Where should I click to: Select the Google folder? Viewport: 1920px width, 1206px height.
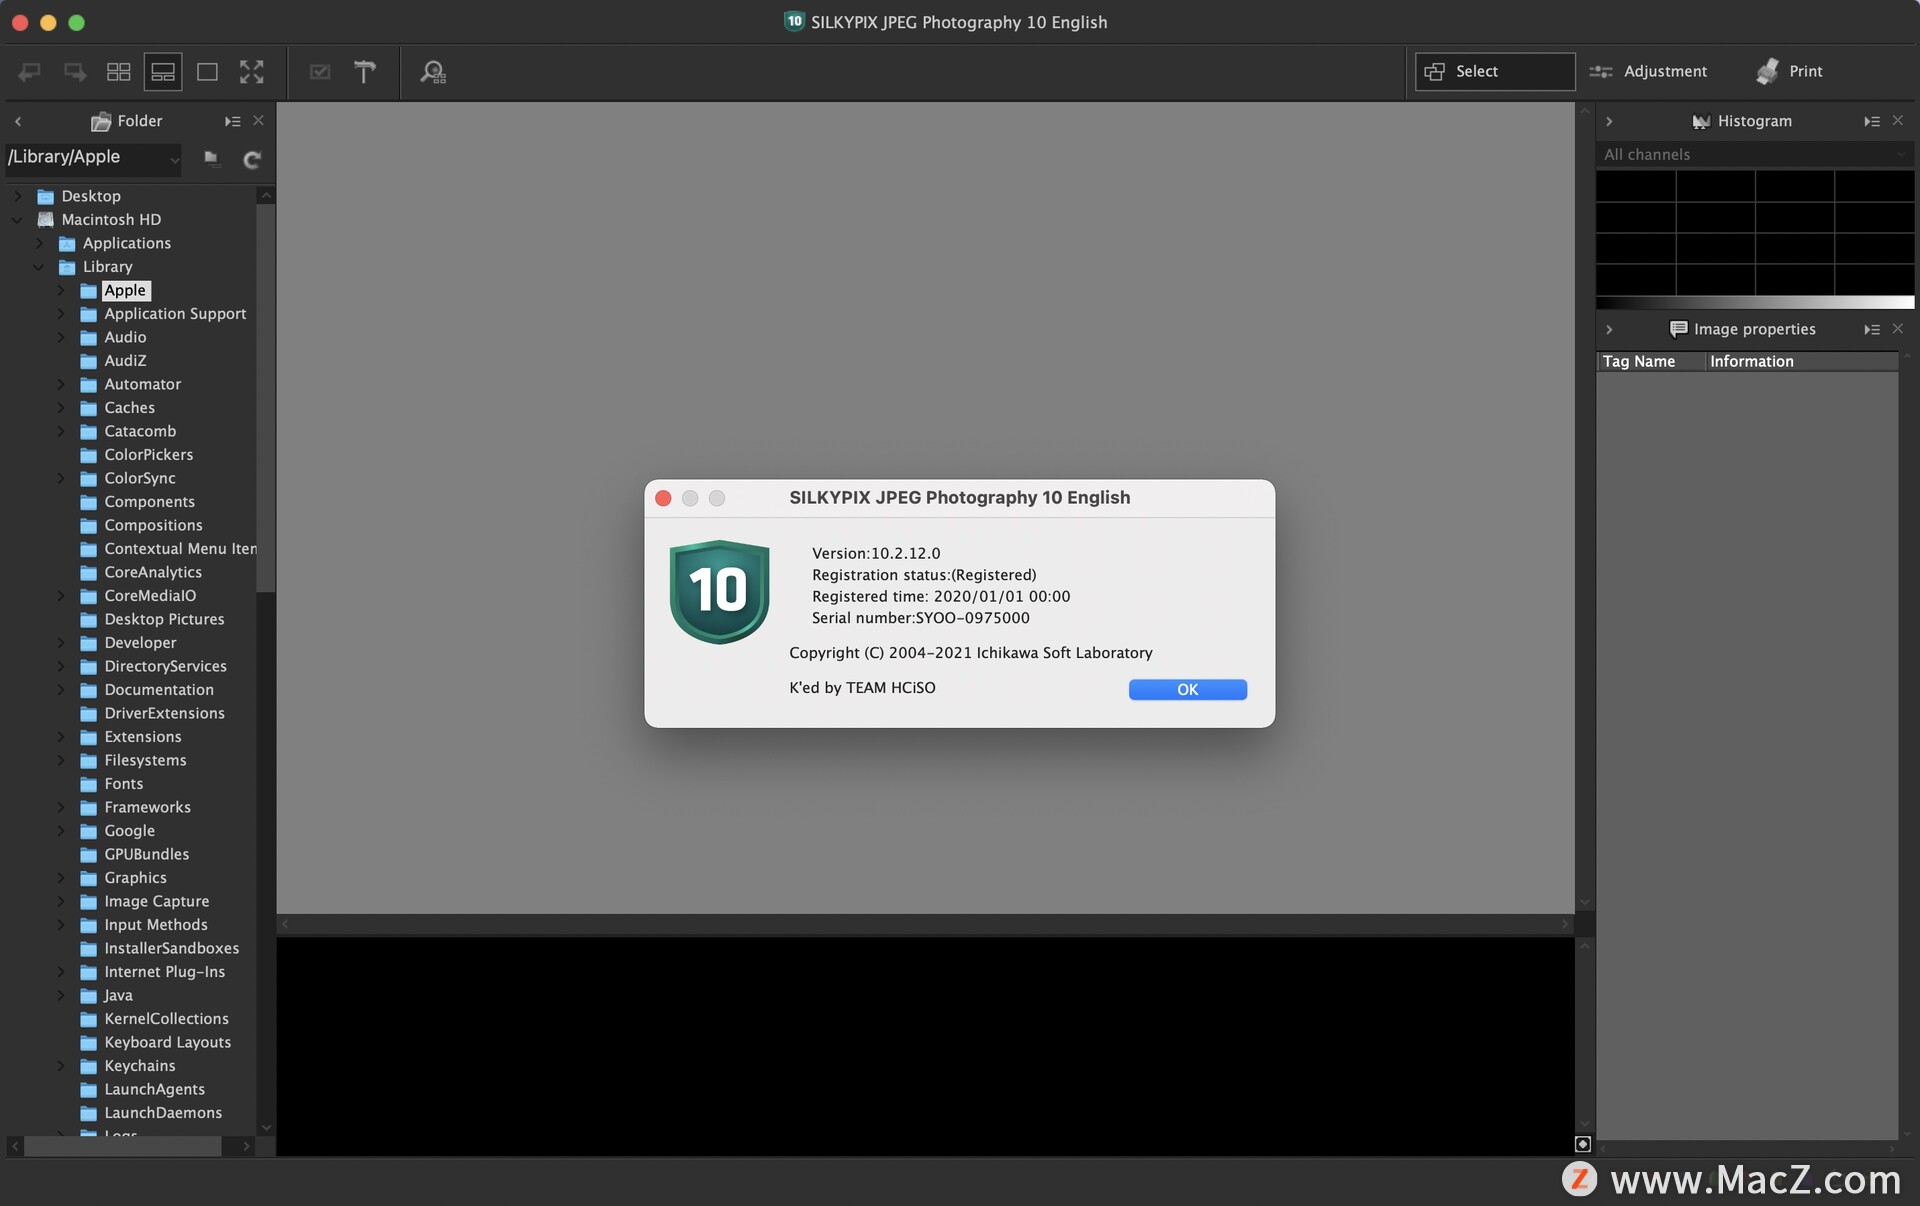click(x=129, y=830)
